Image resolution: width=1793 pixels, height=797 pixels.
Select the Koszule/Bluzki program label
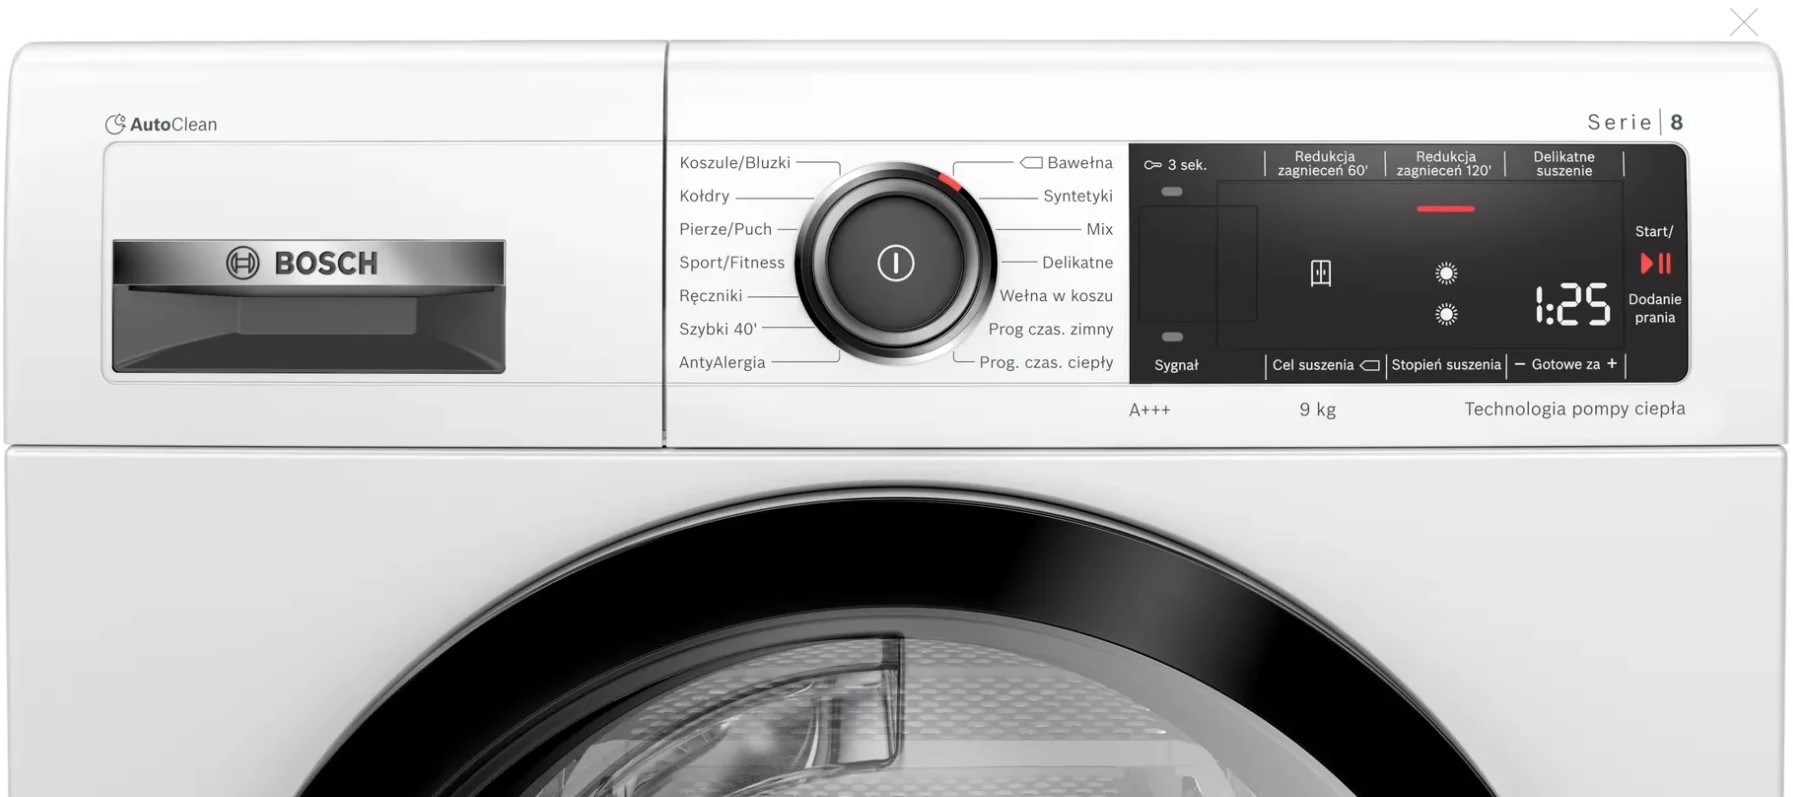(x=735, y=163)
